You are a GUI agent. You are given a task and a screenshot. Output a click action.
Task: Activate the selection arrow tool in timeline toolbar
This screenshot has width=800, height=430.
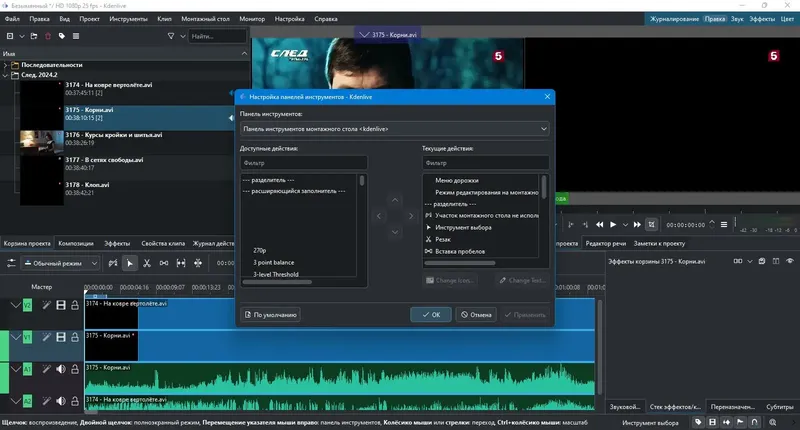coord(130,263)
